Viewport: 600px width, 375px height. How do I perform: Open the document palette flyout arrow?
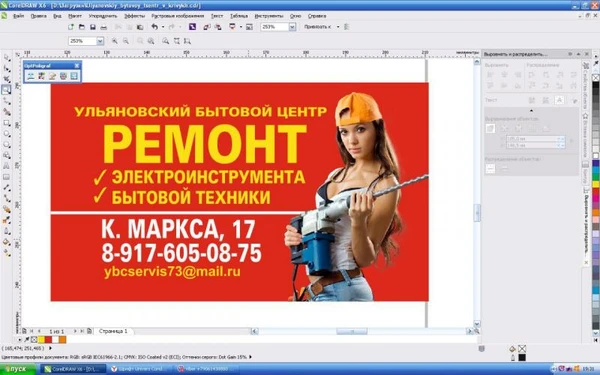pyautogui.click(x=20, y=339)
